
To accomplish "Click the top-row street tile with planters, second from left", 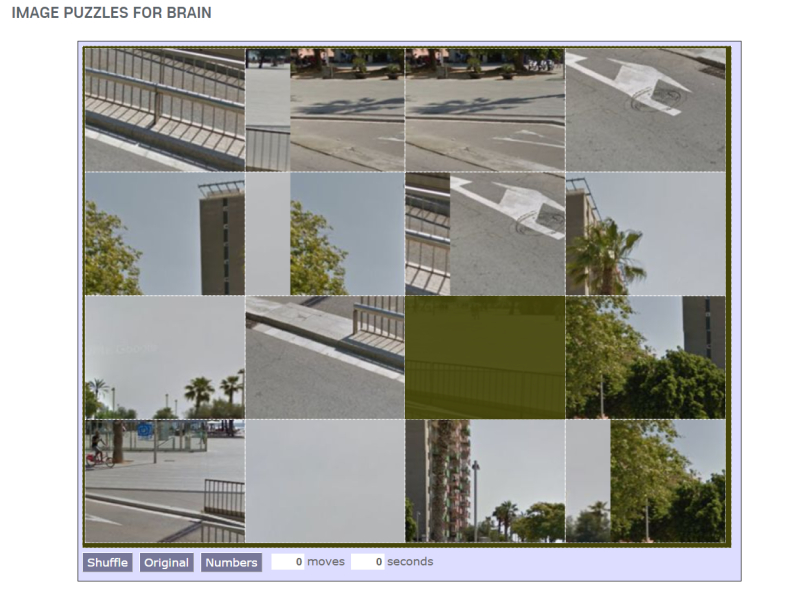I will [x=325, y=110].
